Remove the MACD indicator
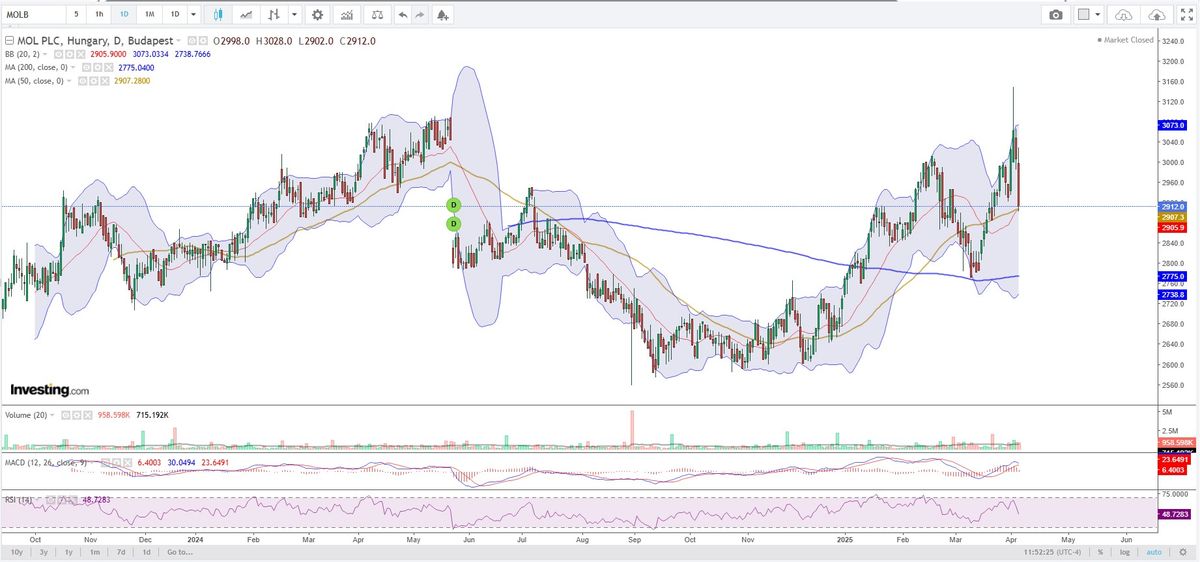Viewport: 1200px width, 562px height. tap(127, 462)
